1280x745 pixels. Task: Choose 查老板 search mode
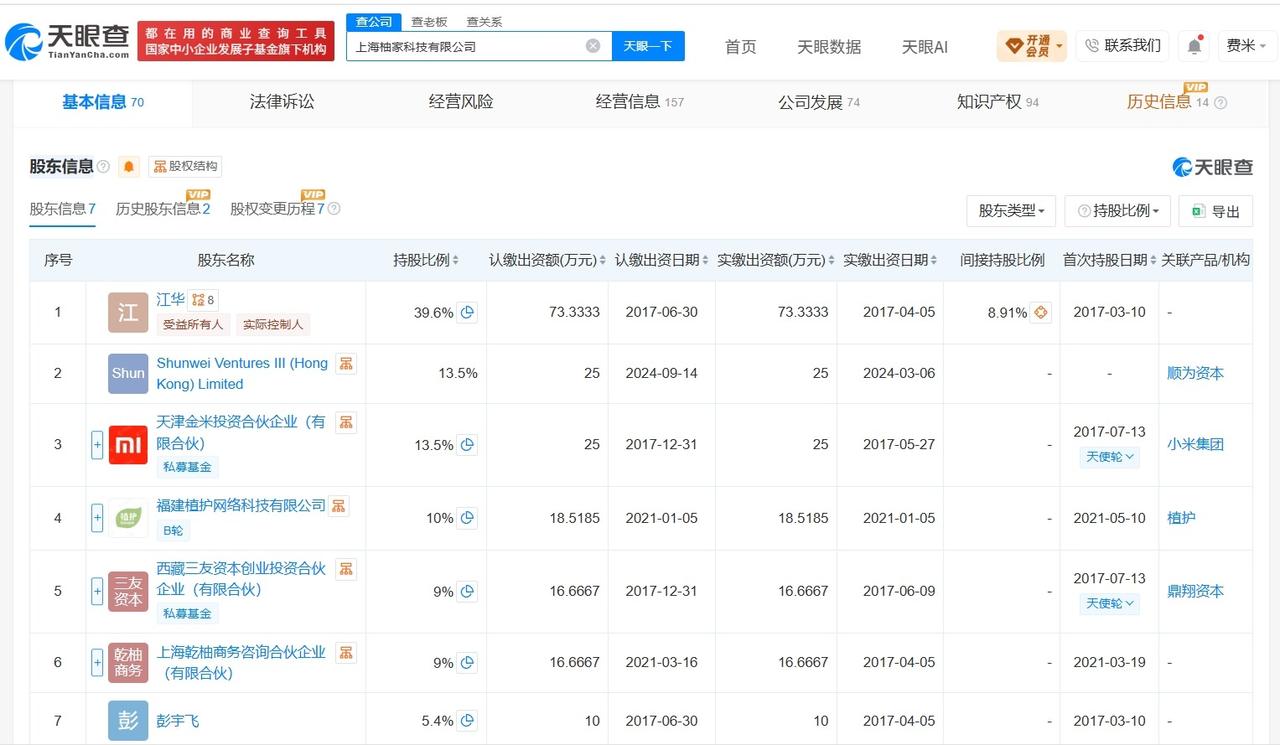(x=430, y=21)
